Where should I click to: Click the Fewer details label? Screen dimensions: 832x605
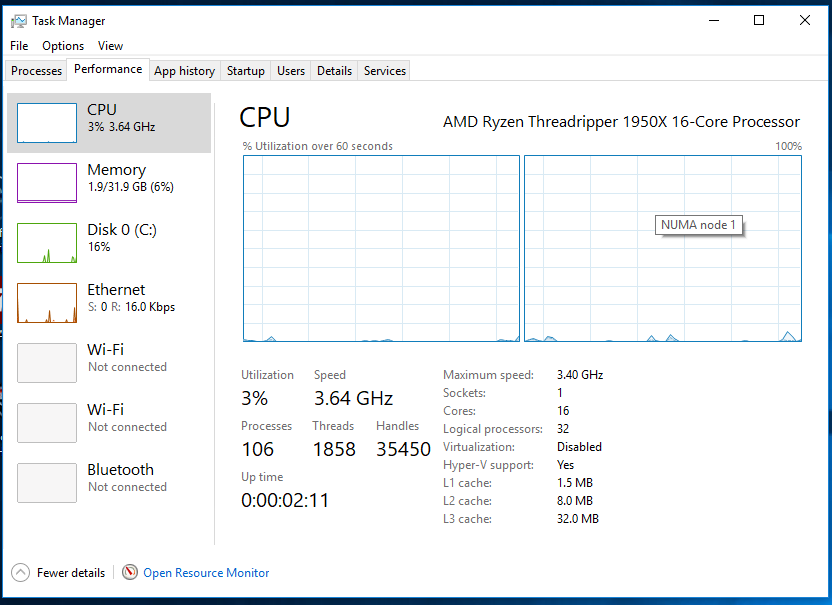point(71,573)
